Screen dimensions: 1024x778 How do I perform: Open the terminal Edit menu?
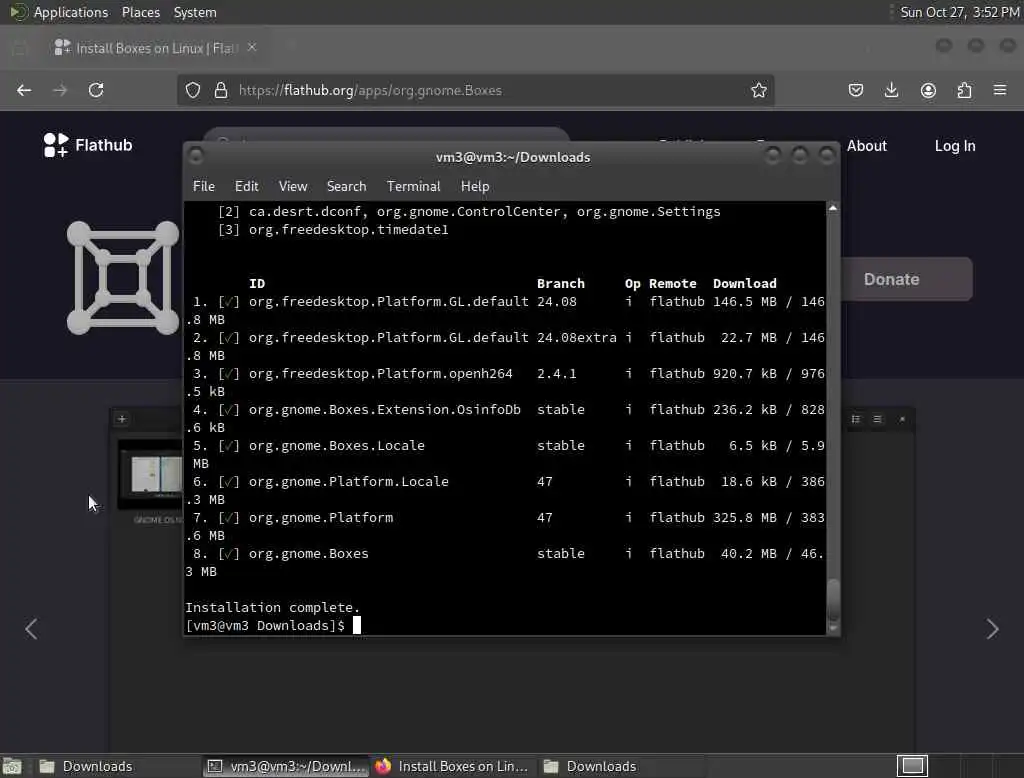246,186
